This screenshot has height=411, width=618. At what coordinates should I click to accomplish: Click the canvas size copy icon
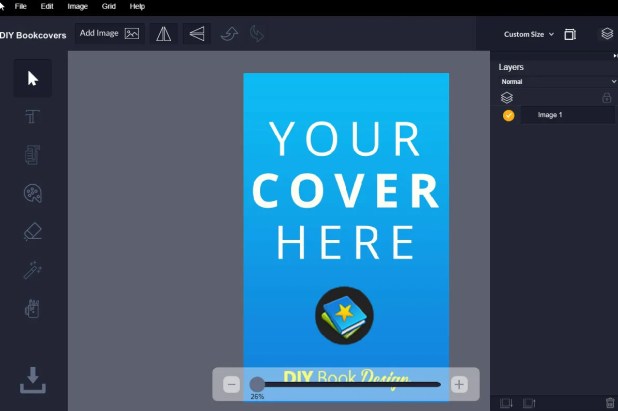pyautogui.click(x=570, y=34)
